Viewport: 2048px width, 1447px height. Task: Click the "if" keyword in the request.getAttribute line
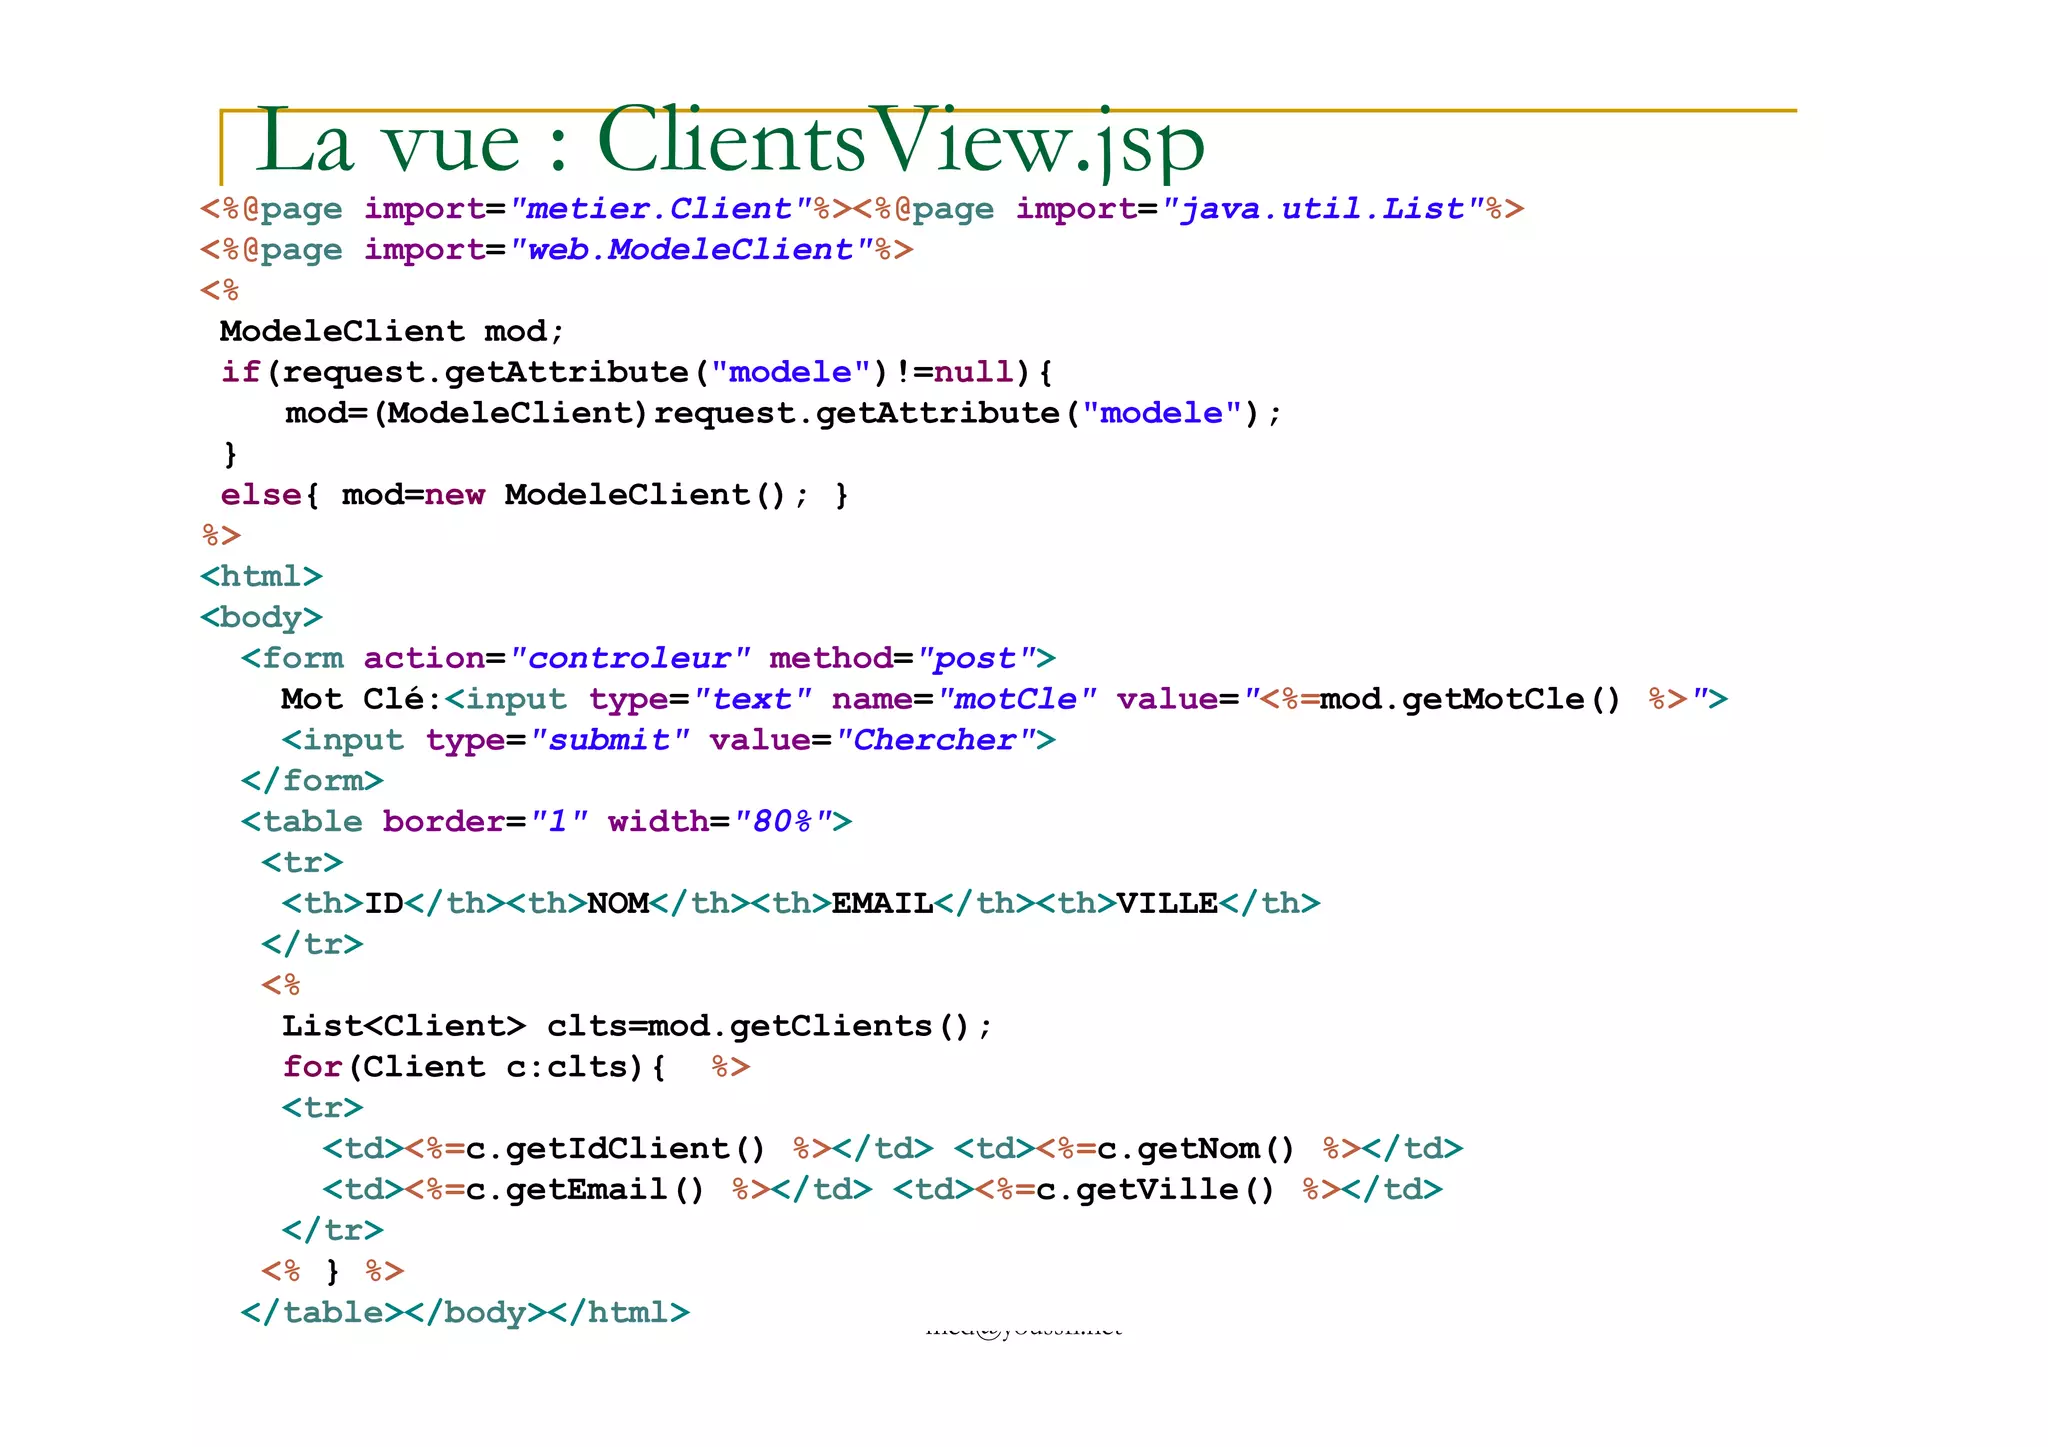(x=240, y=372)
